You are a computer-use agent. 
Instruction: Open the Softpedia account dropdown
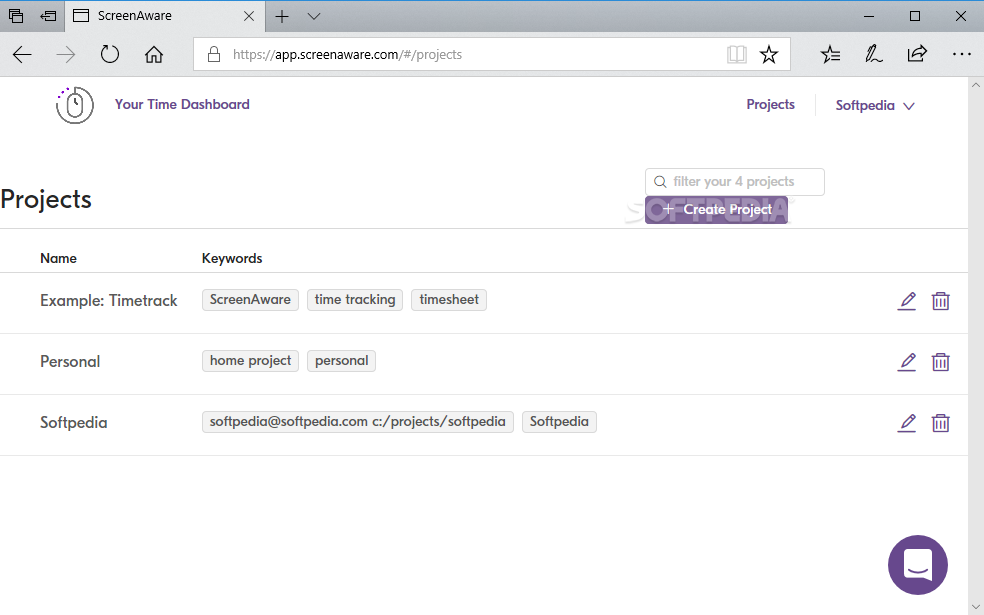coord(875,105)
